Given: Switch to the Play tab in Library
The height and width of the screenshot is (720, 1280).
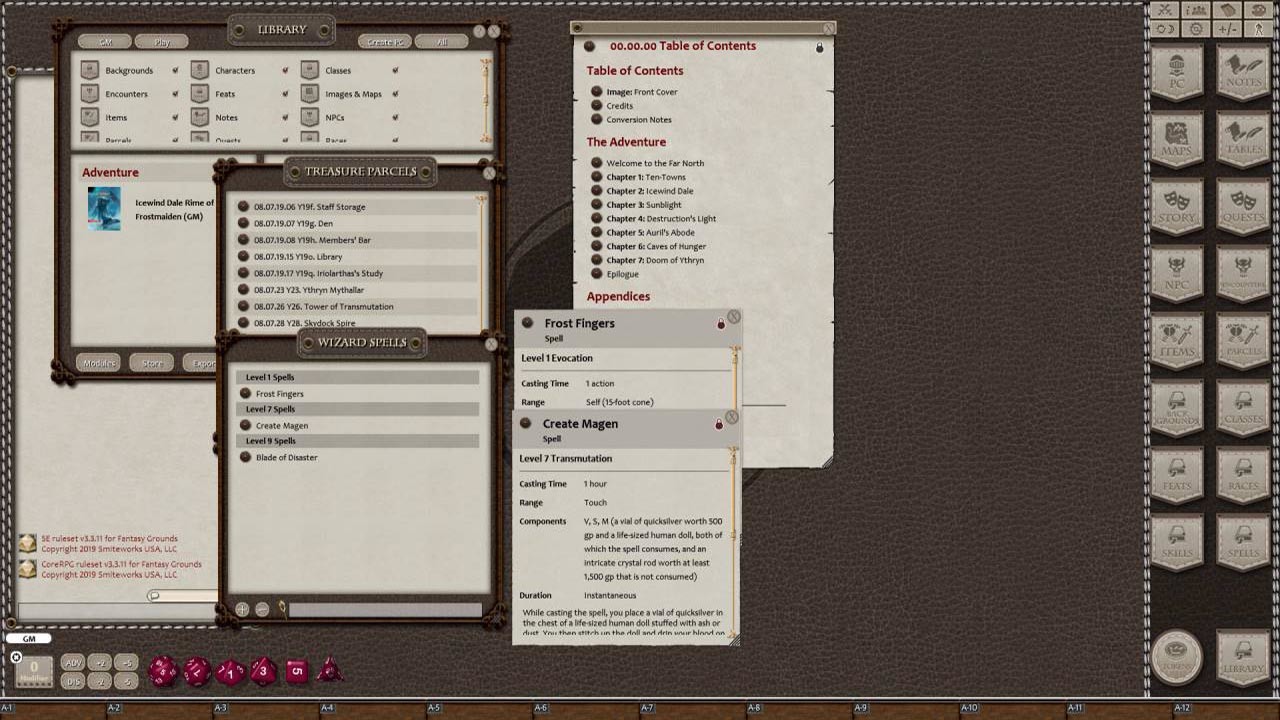Looking at the screenshot, I should [x=161, y=41].
